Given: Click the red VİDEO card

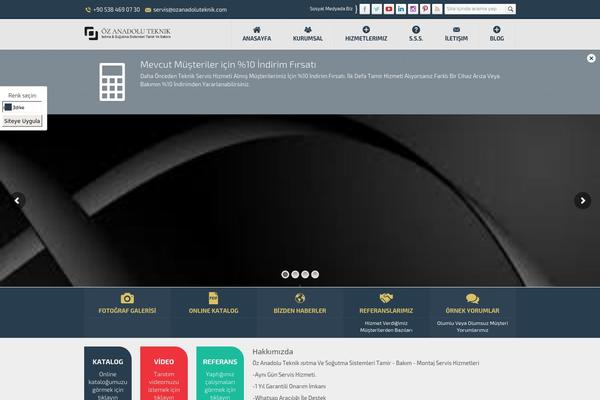Looking at the screenshot, I should coord(164,374).
